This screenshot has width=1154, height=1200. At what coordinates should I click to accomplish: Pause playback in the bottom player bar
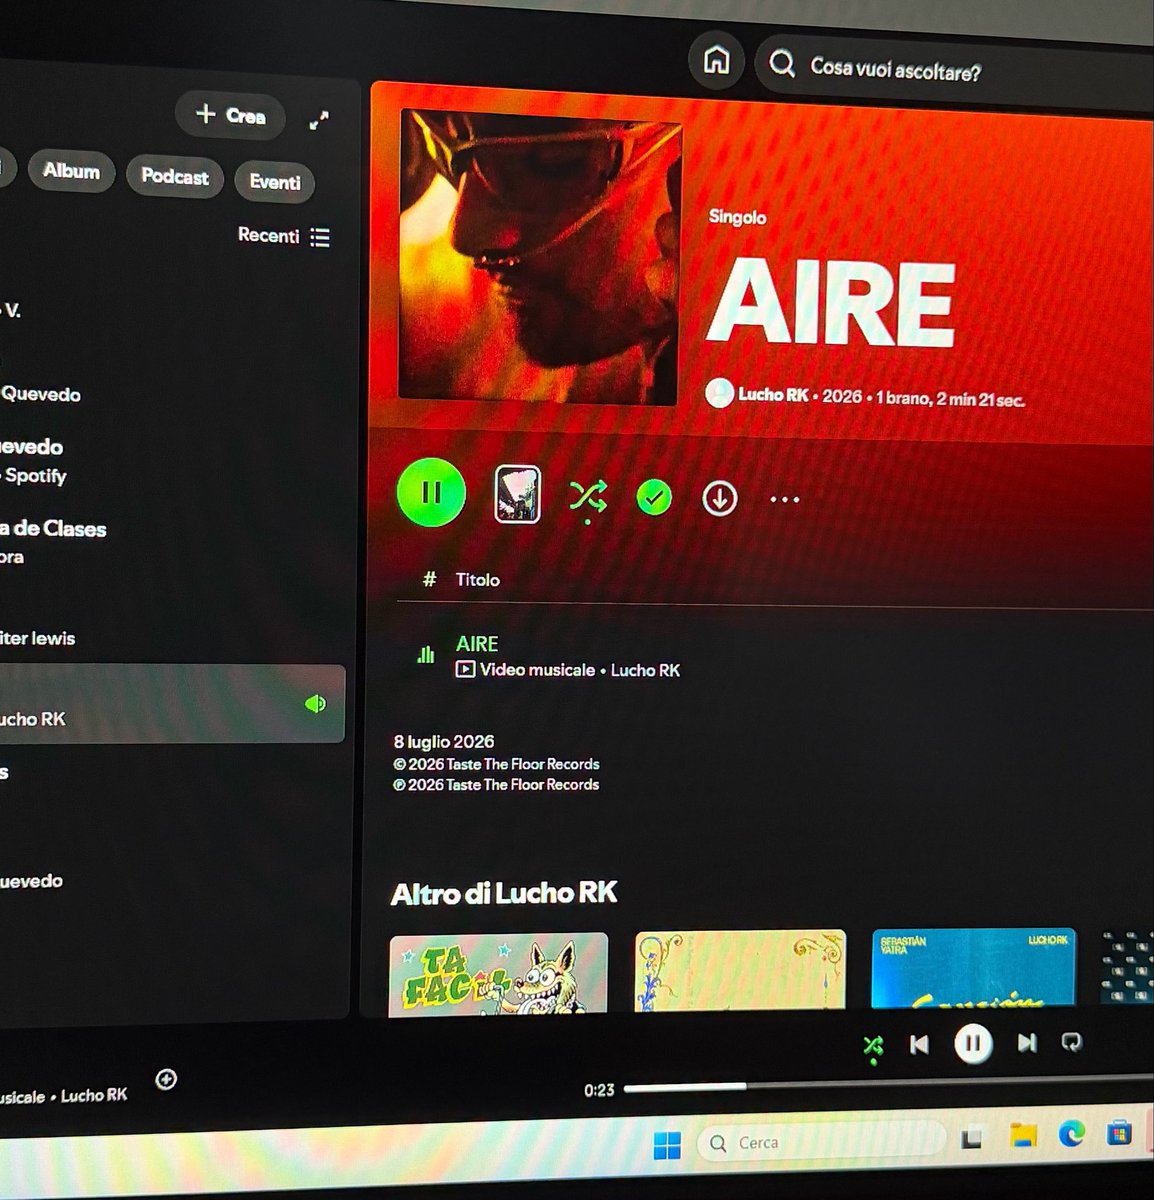click(973, 1044)
